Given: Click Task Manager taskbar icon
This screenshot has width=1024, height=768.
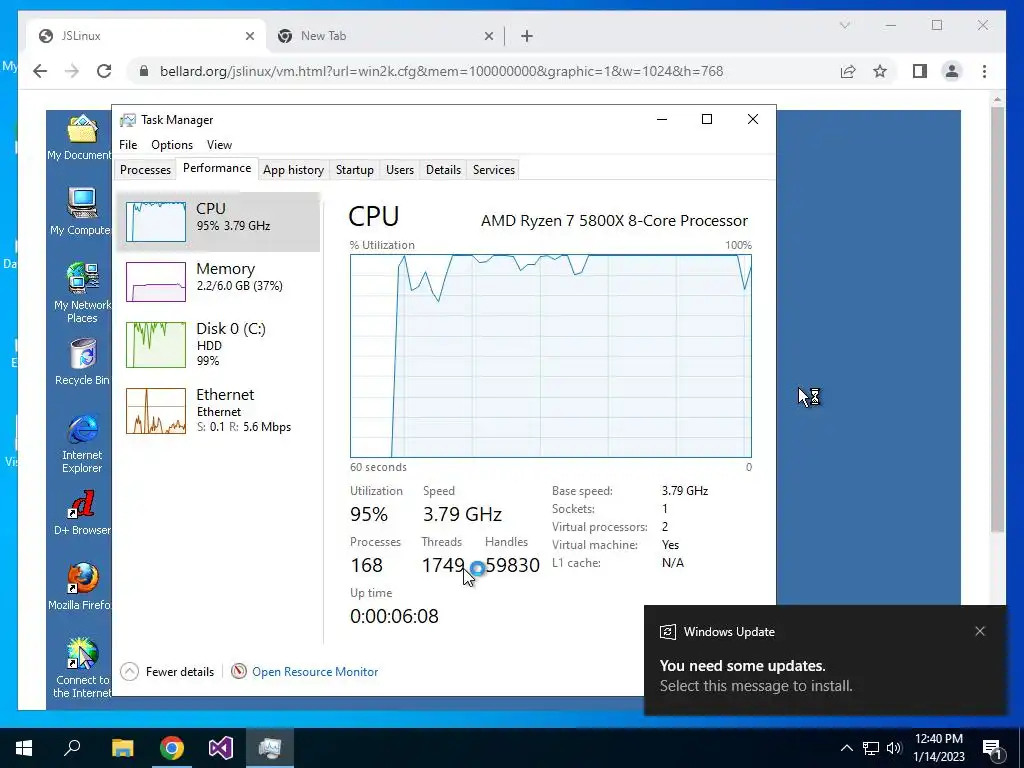Looking at the screenshot, I should 270,748.
